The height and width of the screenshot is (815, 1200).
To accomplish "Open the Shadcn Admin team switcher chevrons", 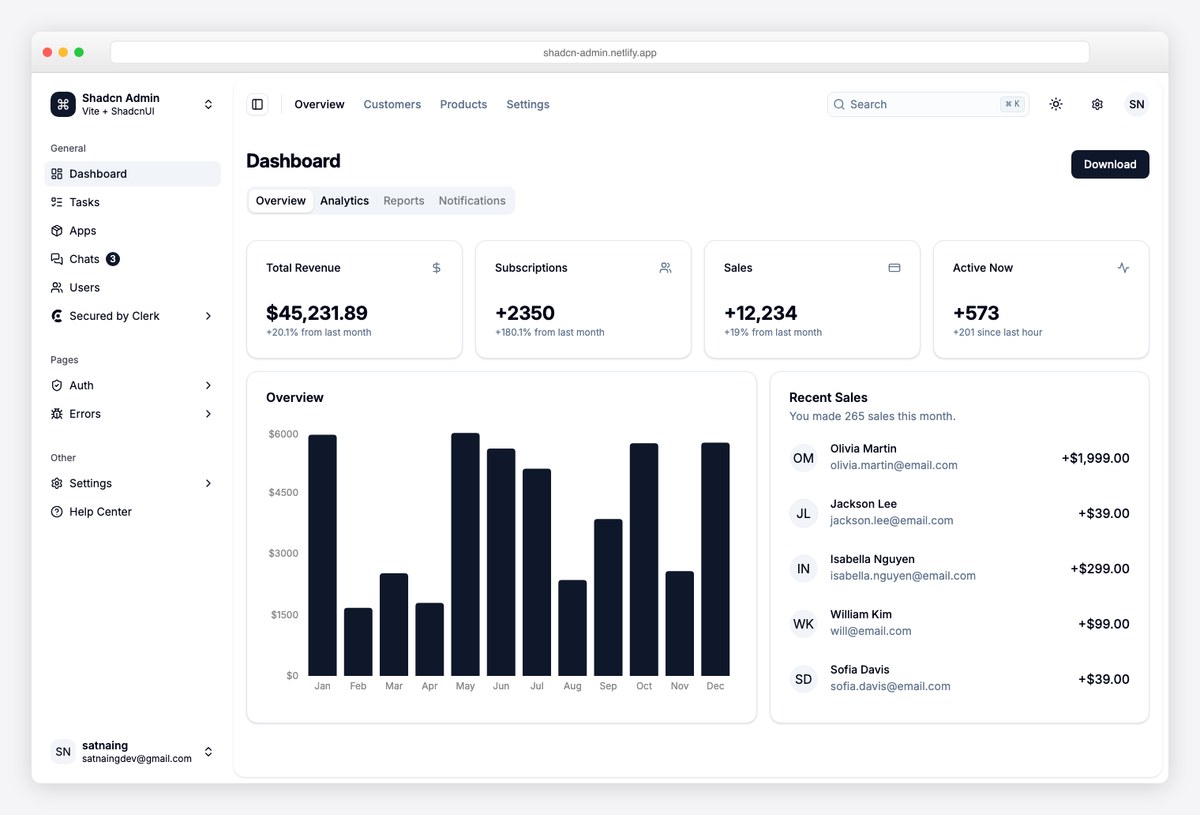I will click(x=208, y=104).
